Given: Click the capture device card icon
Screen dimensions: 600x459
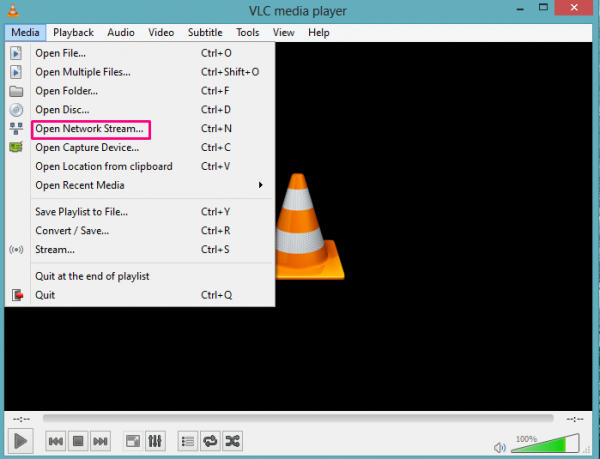Looking at the screenshot, I should coord(16,147).
